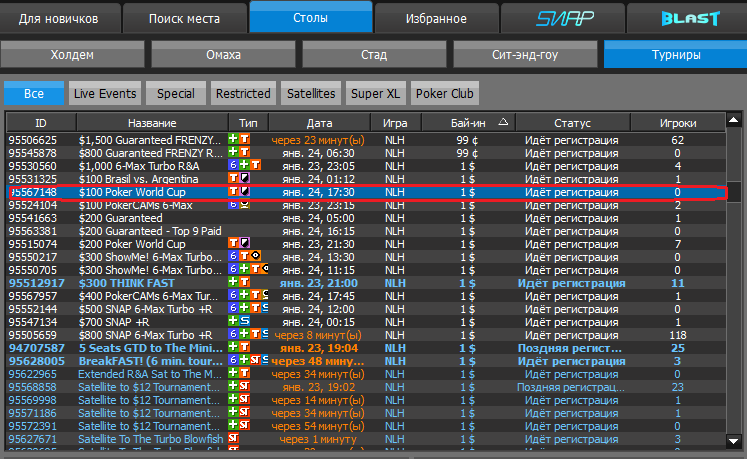Select the $200 Guaranteed - Top 9 Paid row

point(366,231)
